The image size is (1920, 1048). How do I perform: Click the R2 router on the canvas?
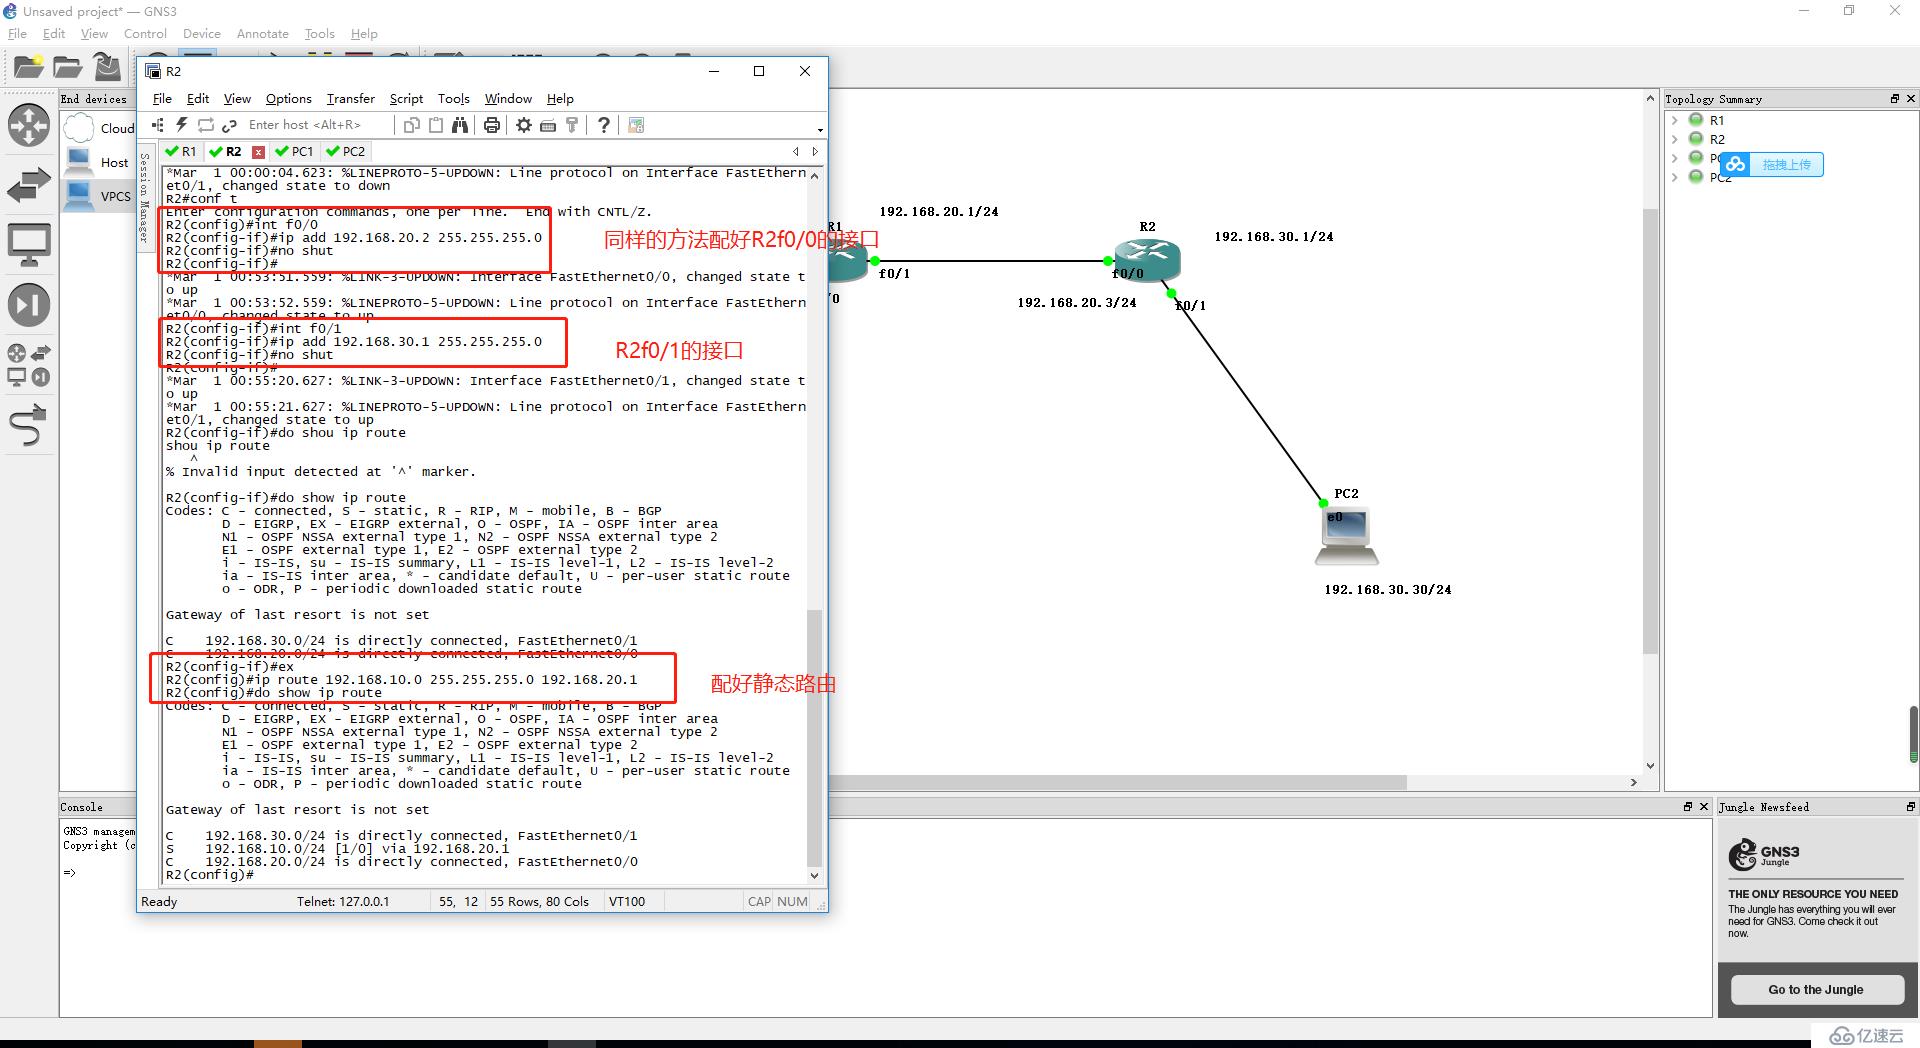(1146, 259)
